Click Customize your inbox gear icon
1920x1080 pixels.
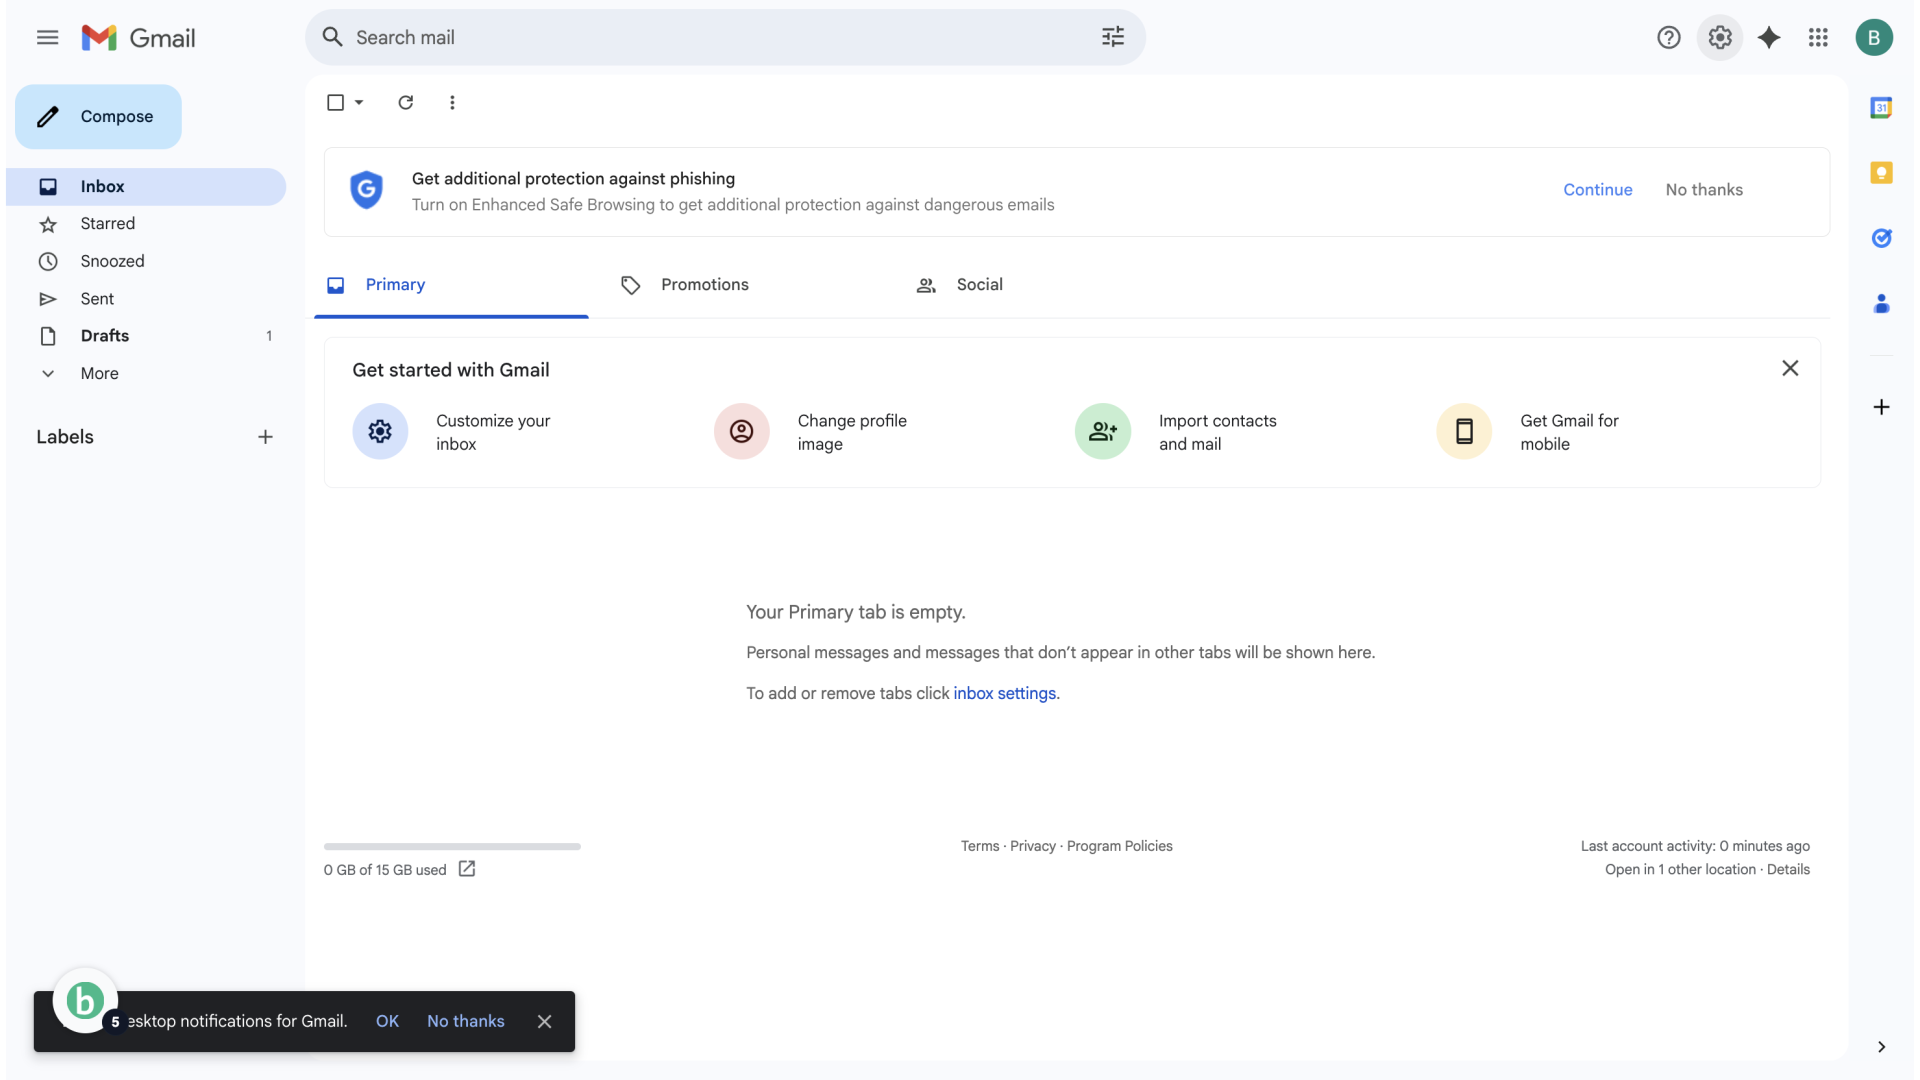click(x=380, y=431)
